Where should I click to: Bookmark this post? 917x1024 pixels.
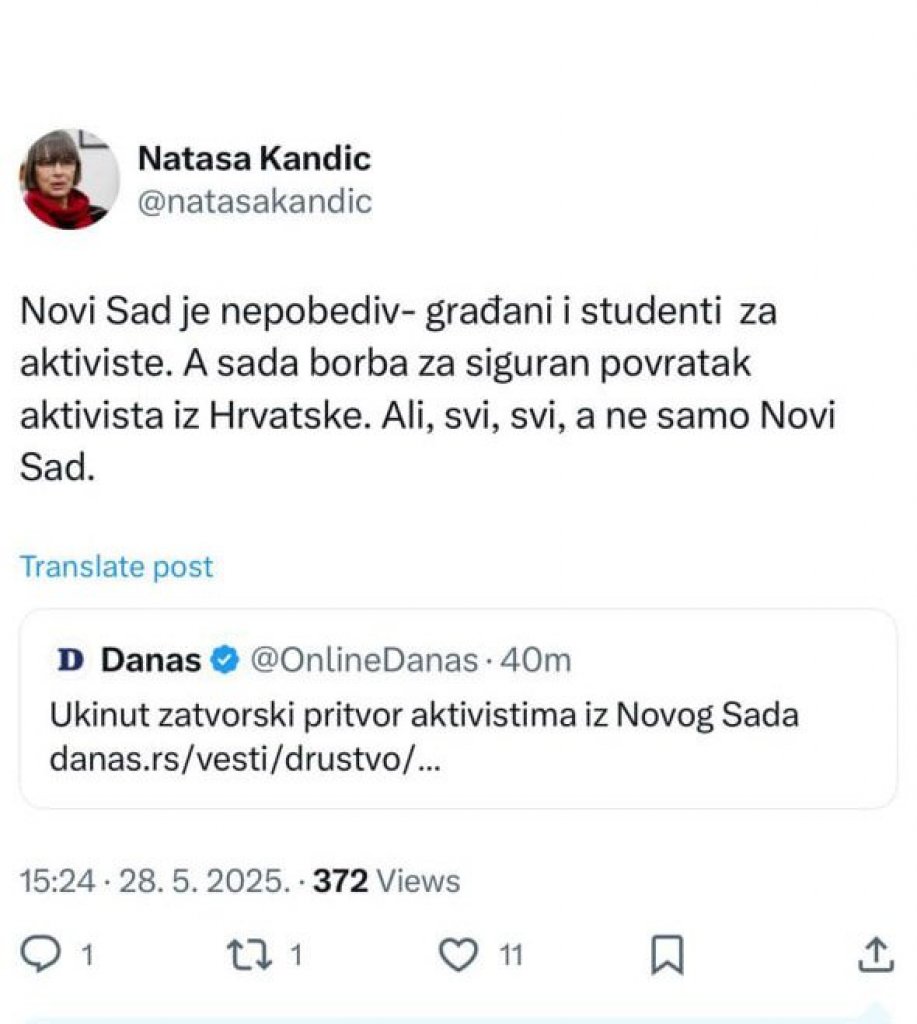pyautogui.click(x=667, y=955)
